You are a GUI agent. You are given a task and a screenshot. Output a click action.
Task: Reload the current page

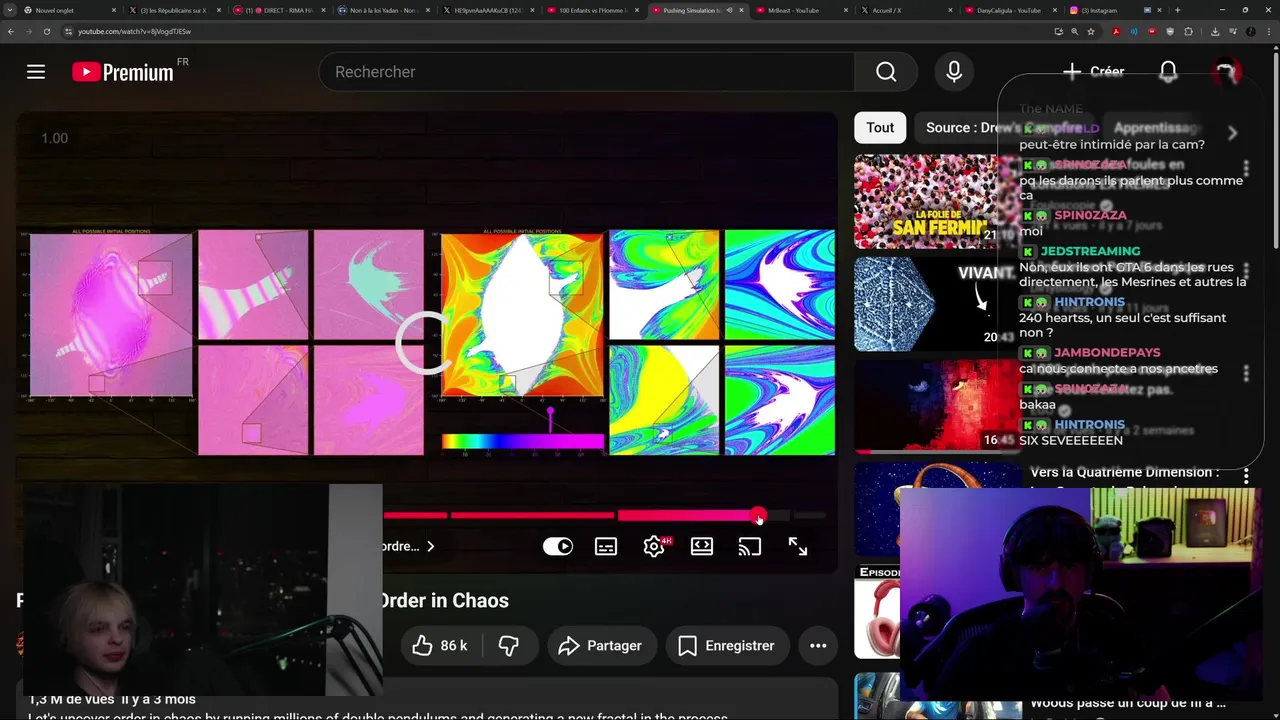coord(46,31)
